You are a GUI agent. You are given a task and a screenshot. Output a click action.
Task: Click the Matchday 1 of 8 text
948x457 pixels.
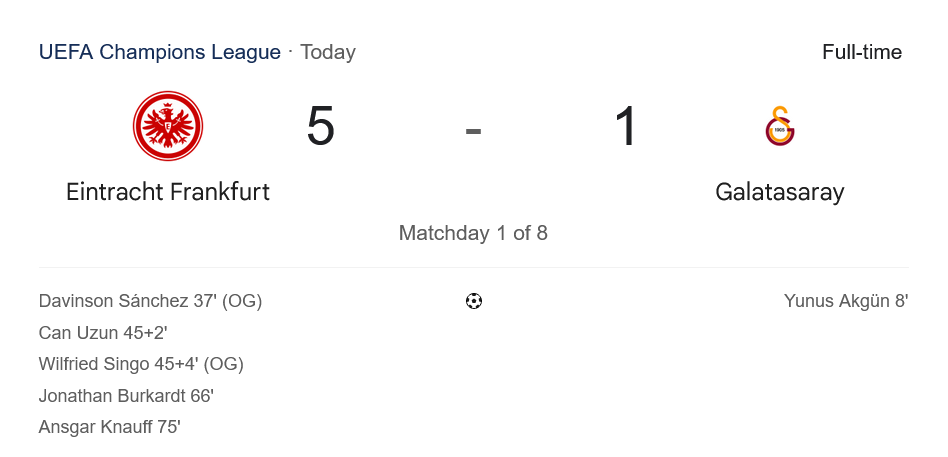coord(473,233)
